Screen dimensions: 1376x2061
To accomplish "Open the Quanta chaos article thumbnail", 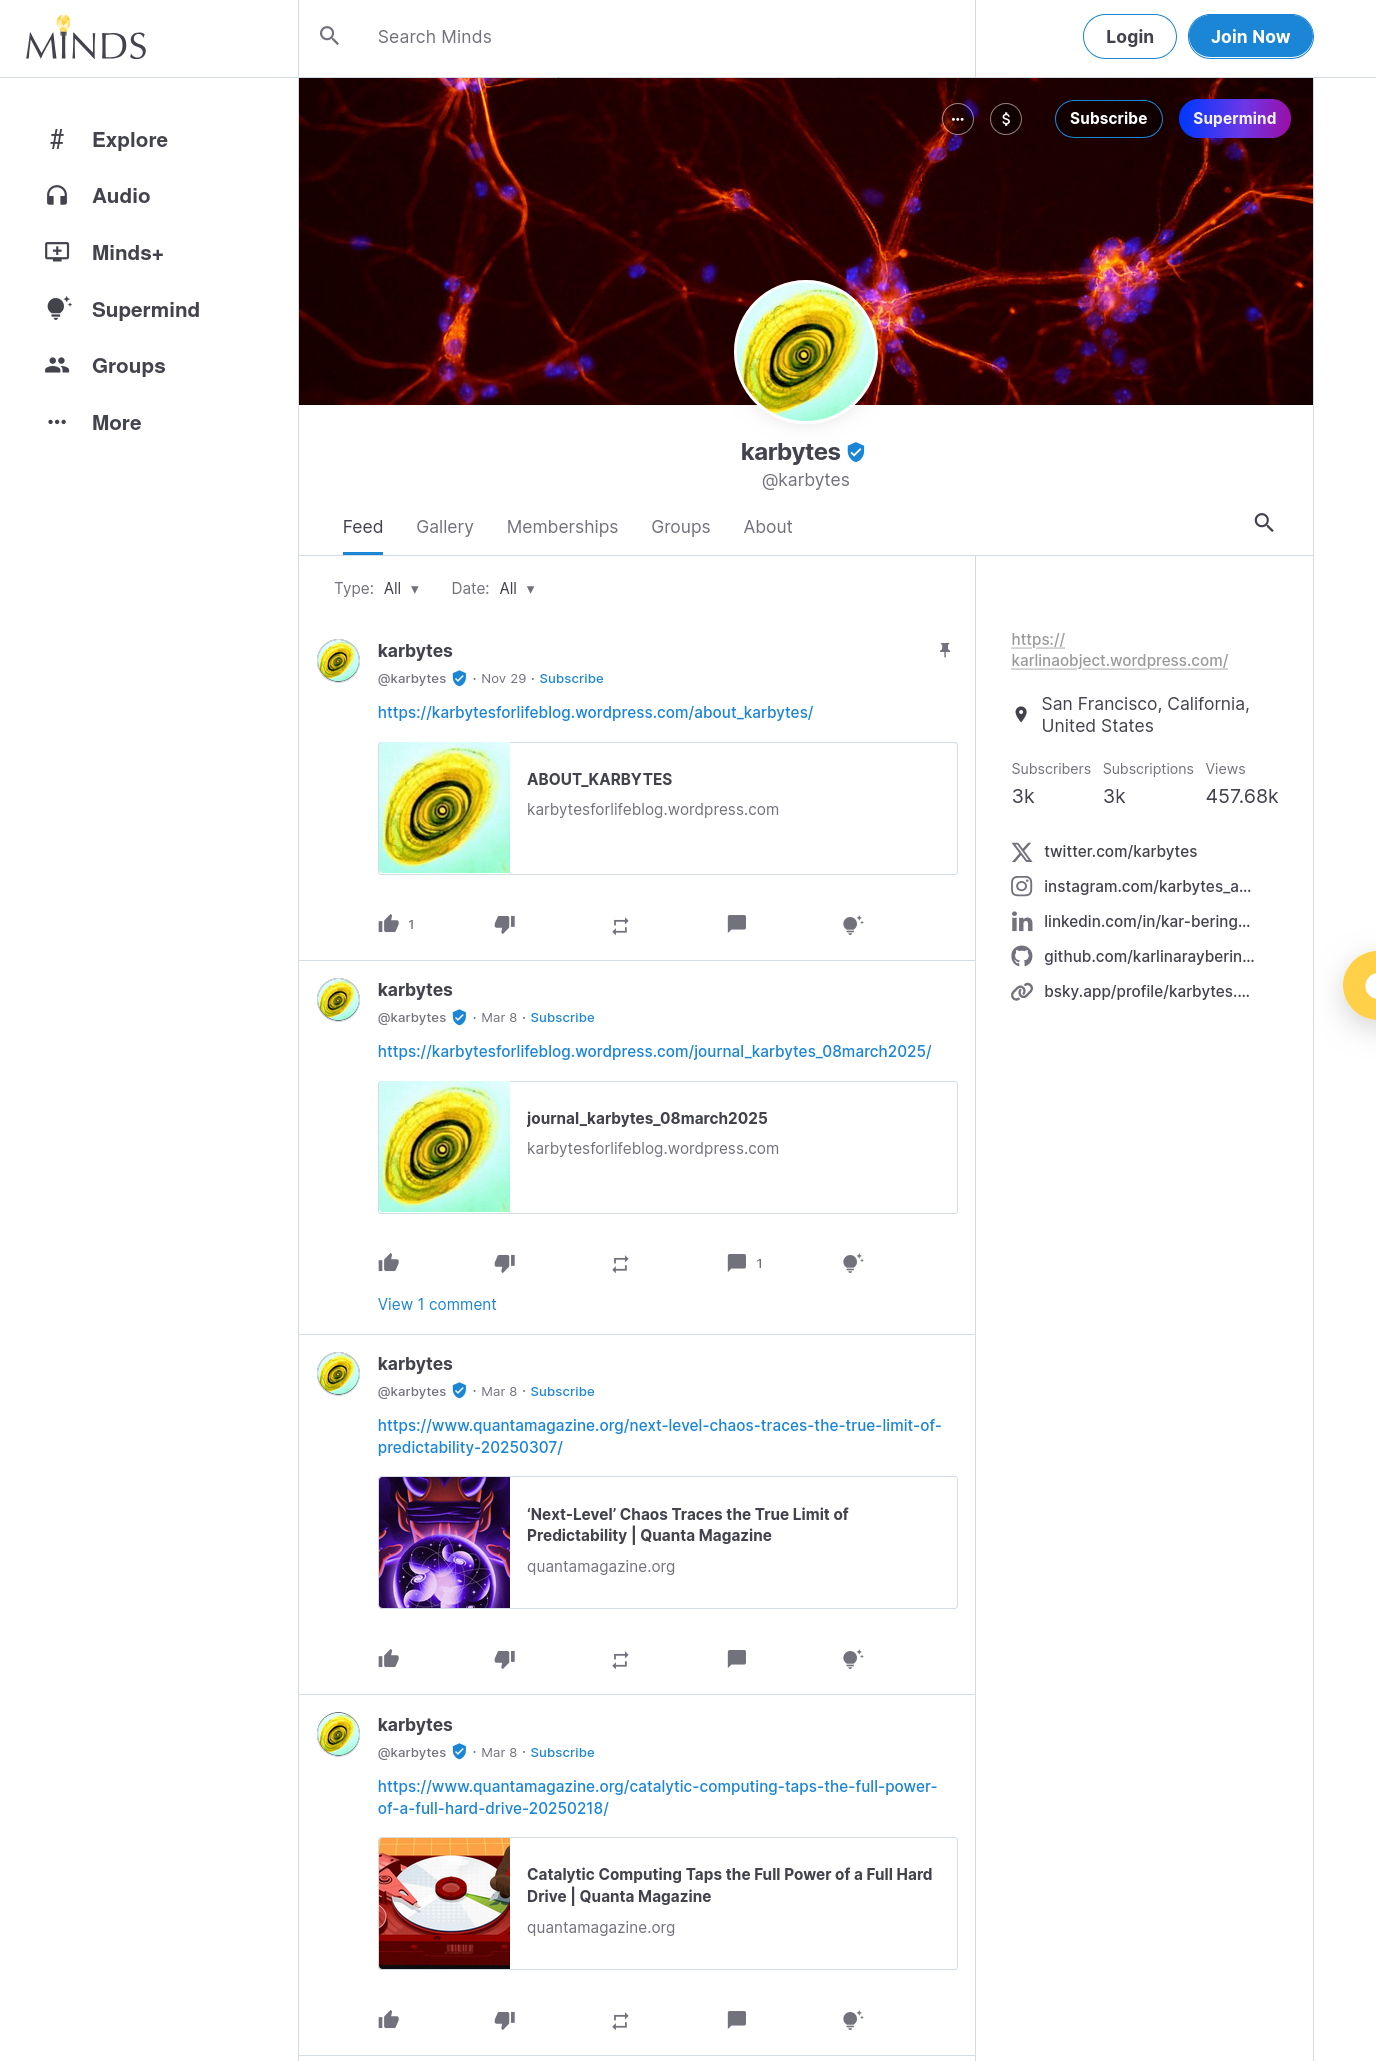I will tap(444, 1542).
